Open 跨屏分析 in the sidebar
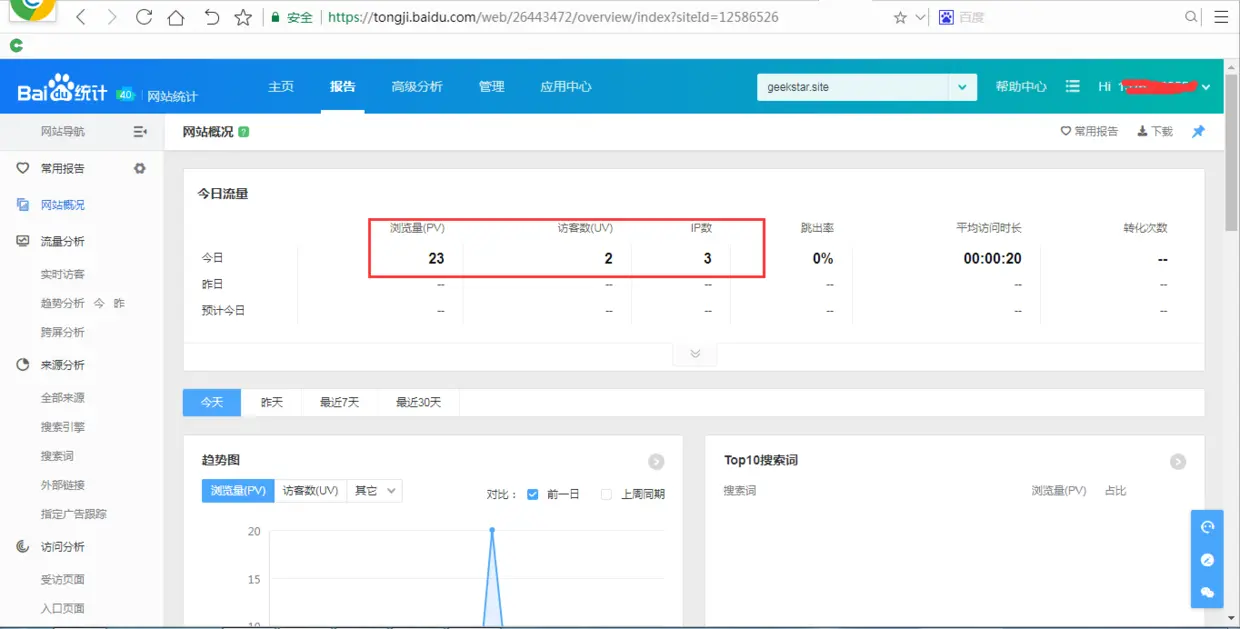Viewport: 1240px width, 629px height. click(63, 332)
